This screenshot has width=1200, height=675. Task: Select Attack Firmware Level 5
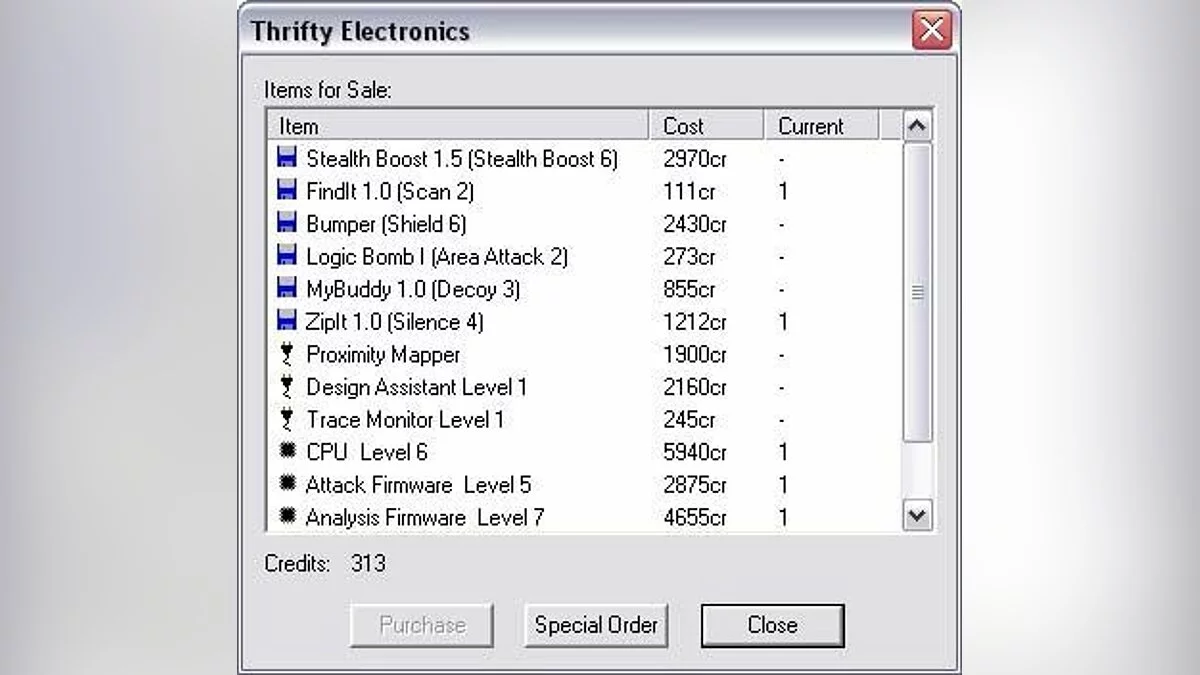584,485
